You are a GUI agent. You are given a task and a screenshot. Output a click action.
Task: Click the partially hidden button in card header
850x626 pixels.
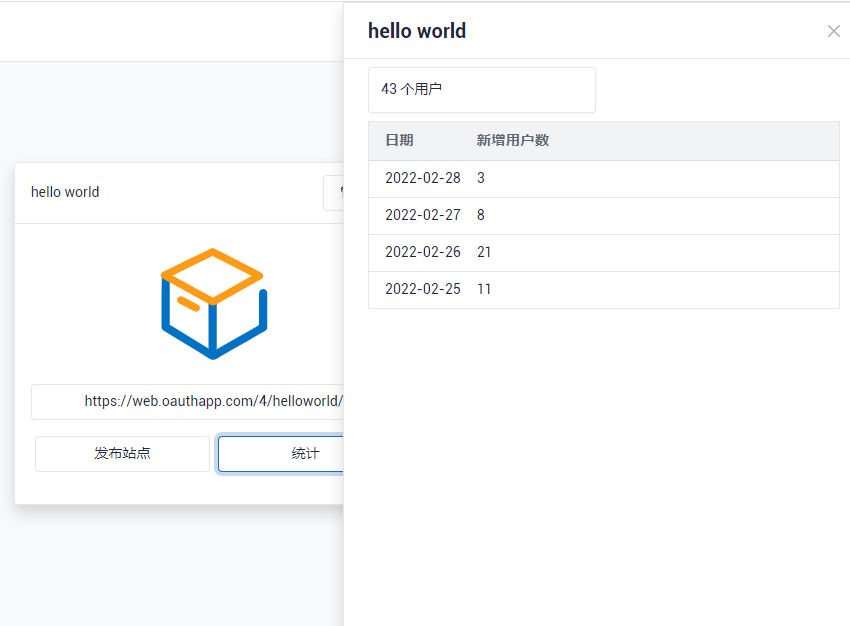(334, 192)
